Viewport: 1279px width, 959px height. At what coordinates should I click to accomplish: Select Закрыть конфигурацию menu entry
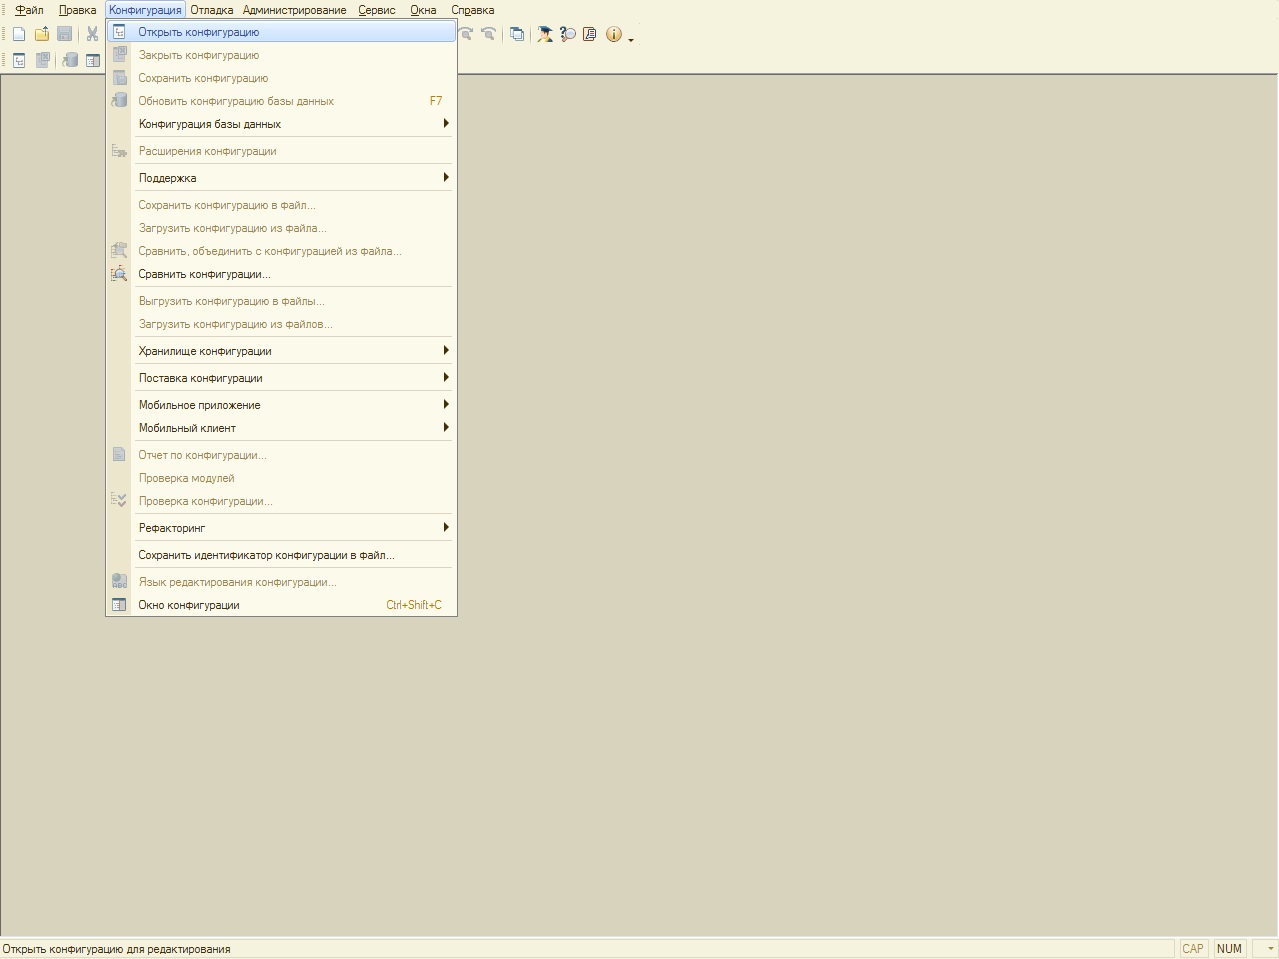coord(281,55)
